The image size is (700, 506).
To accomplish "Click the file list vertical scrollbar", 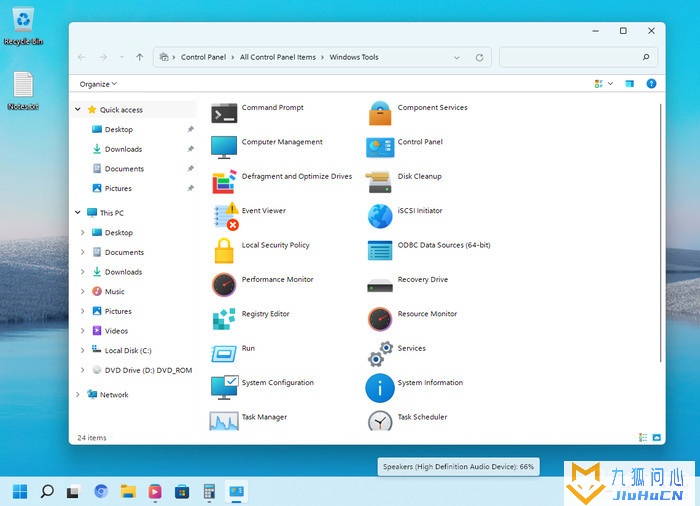I will click(660, 233).
